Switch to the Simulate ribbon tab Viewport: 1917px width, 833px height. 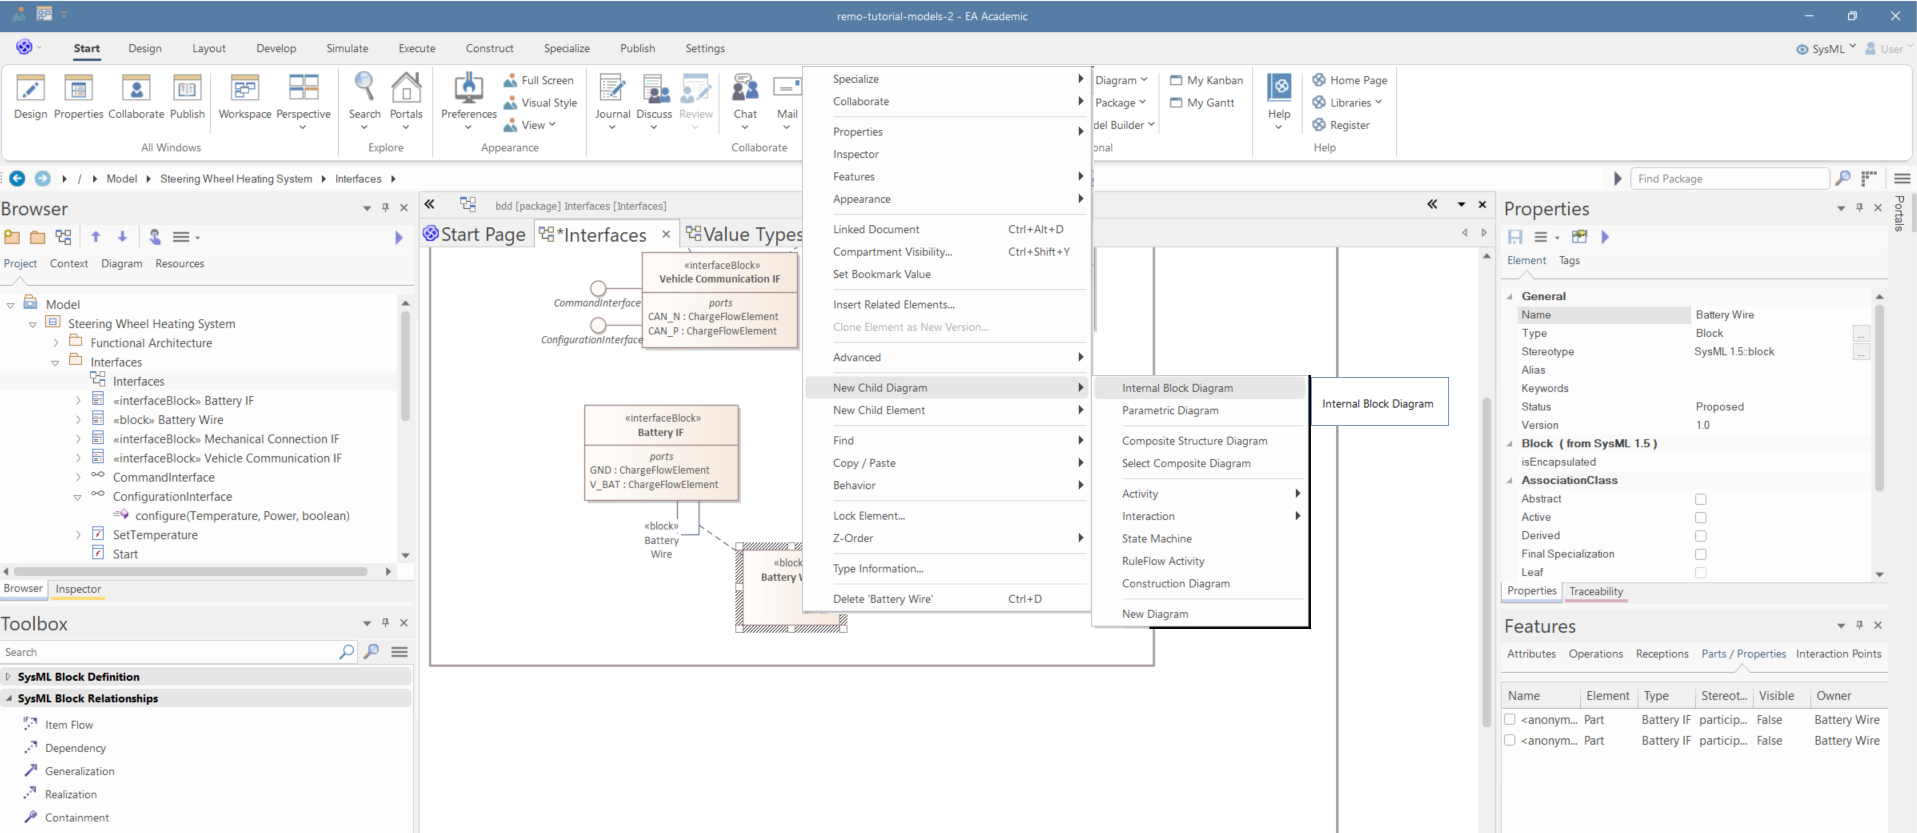[347, 48]
